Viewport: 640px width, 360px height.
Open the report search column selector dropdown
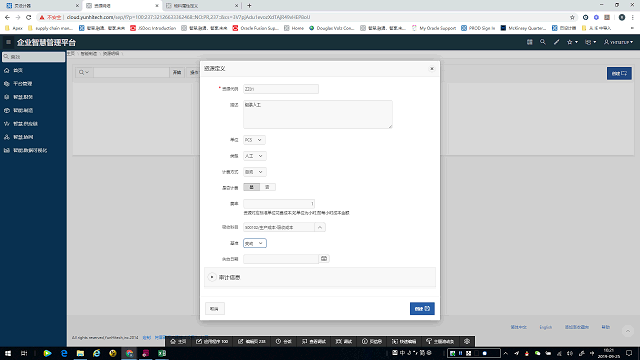84,72
